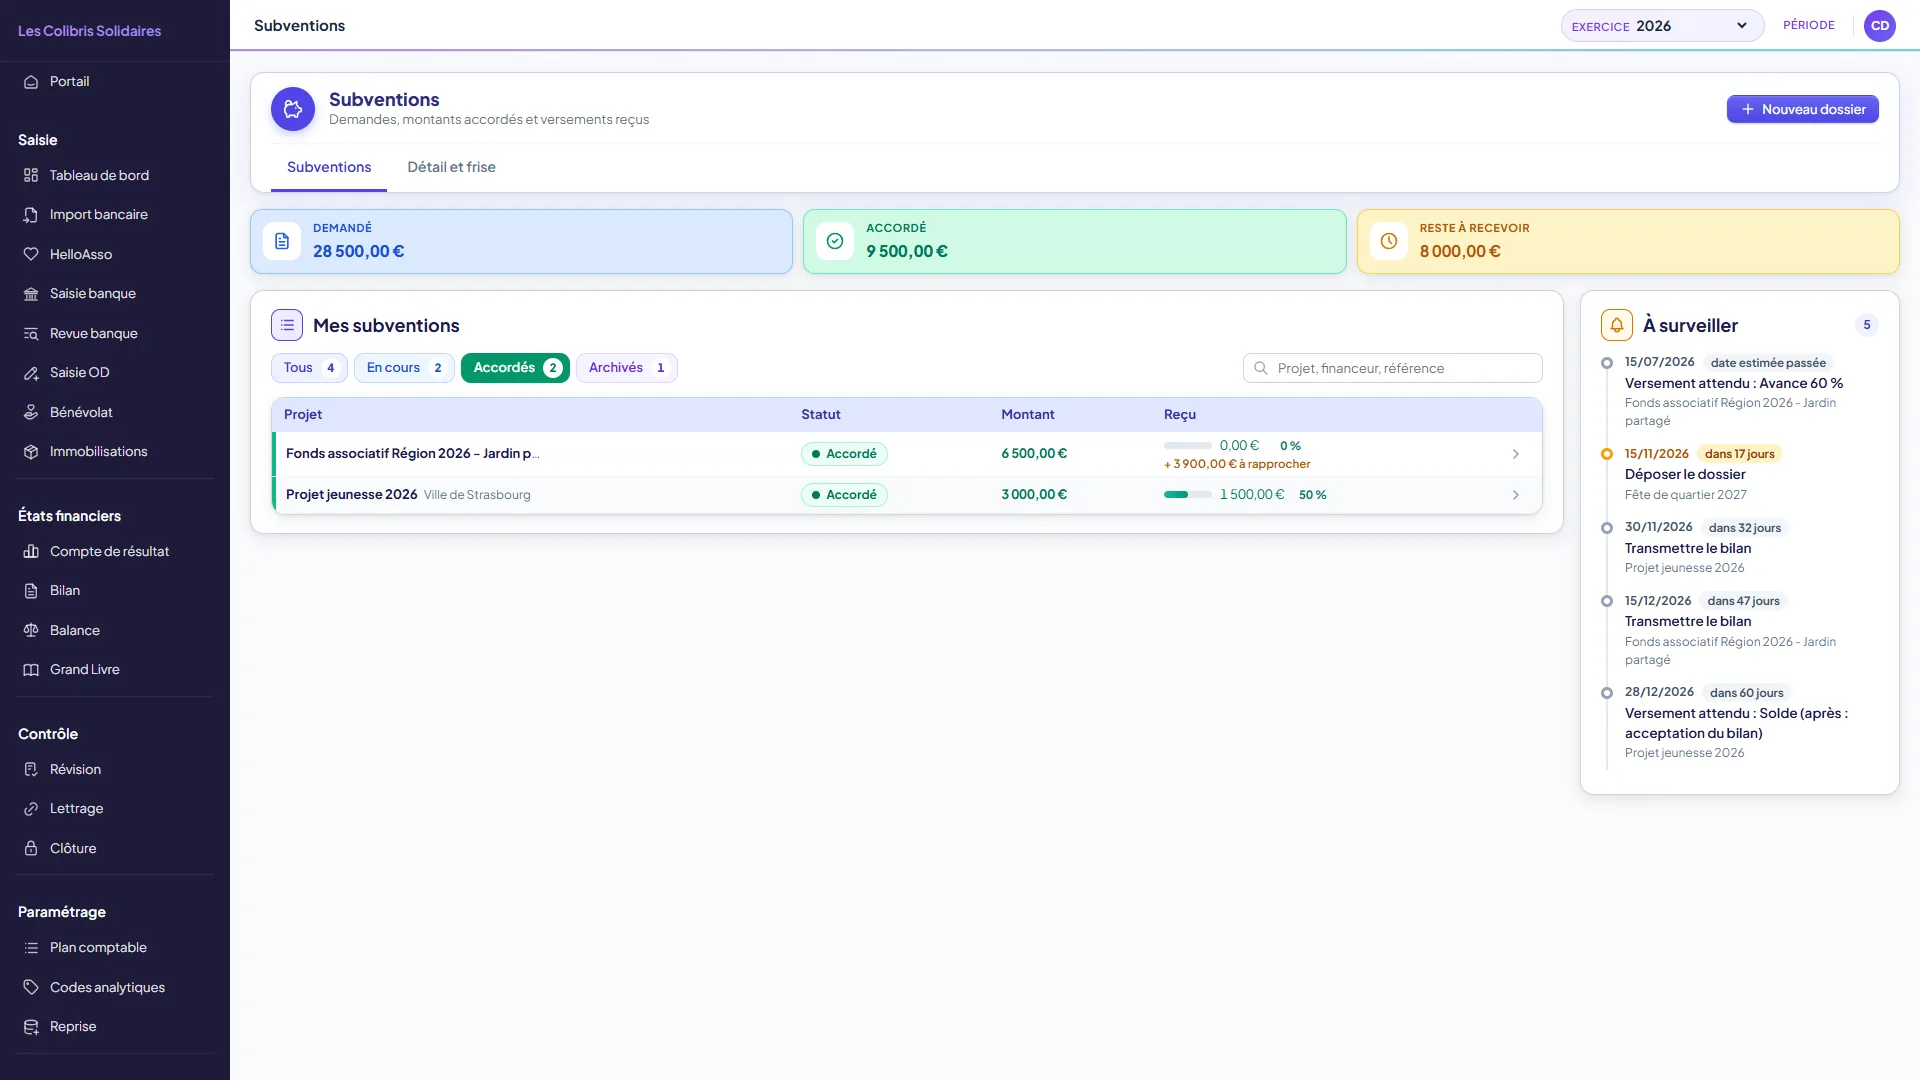Click the Montant column header
This screenshot has width=1920, height=1080.
click(1027, 414)
